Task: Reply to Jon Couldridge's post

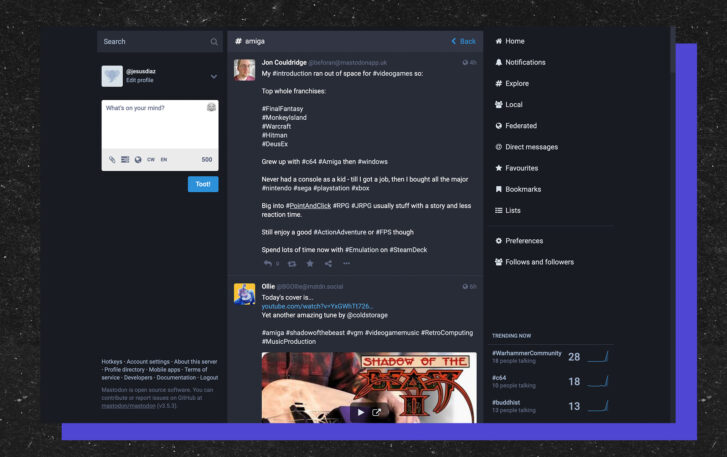Action: pyautogui.click(x=267, y=263)
